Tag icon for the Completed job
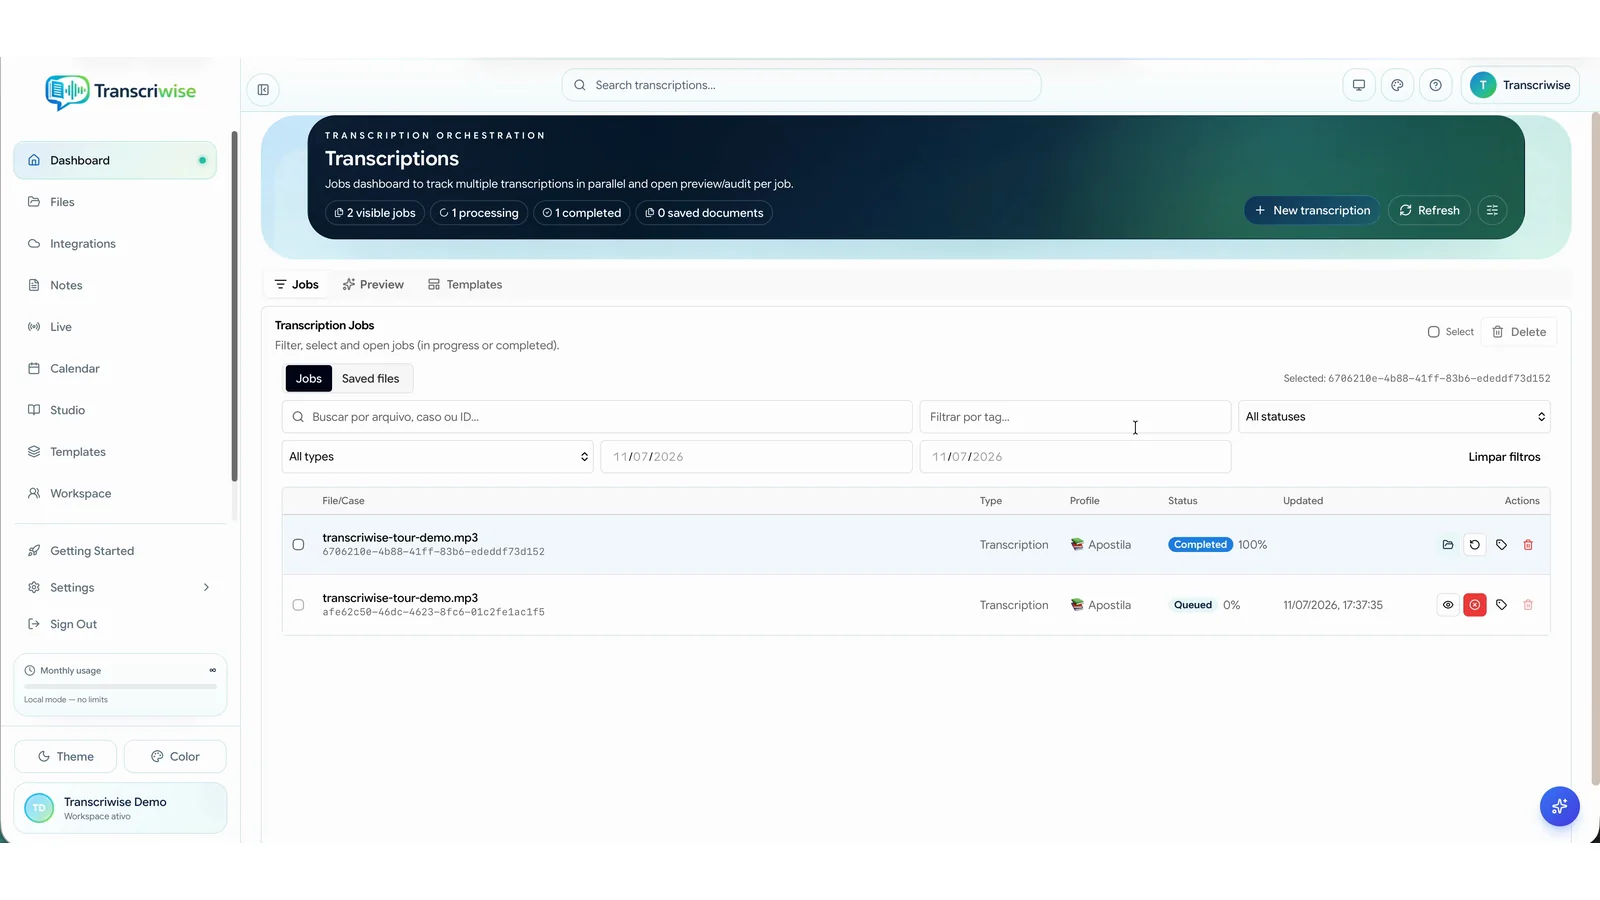1600x900 pixels. click(x=1501, y=545)
